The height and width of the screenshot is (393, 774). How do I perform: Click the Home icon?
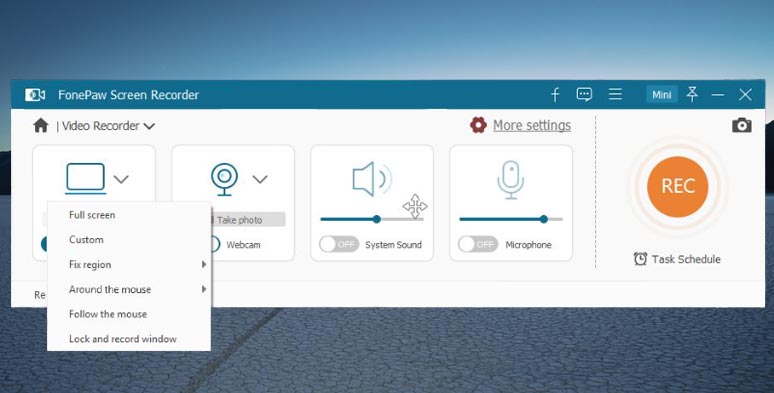click(41, 125)
